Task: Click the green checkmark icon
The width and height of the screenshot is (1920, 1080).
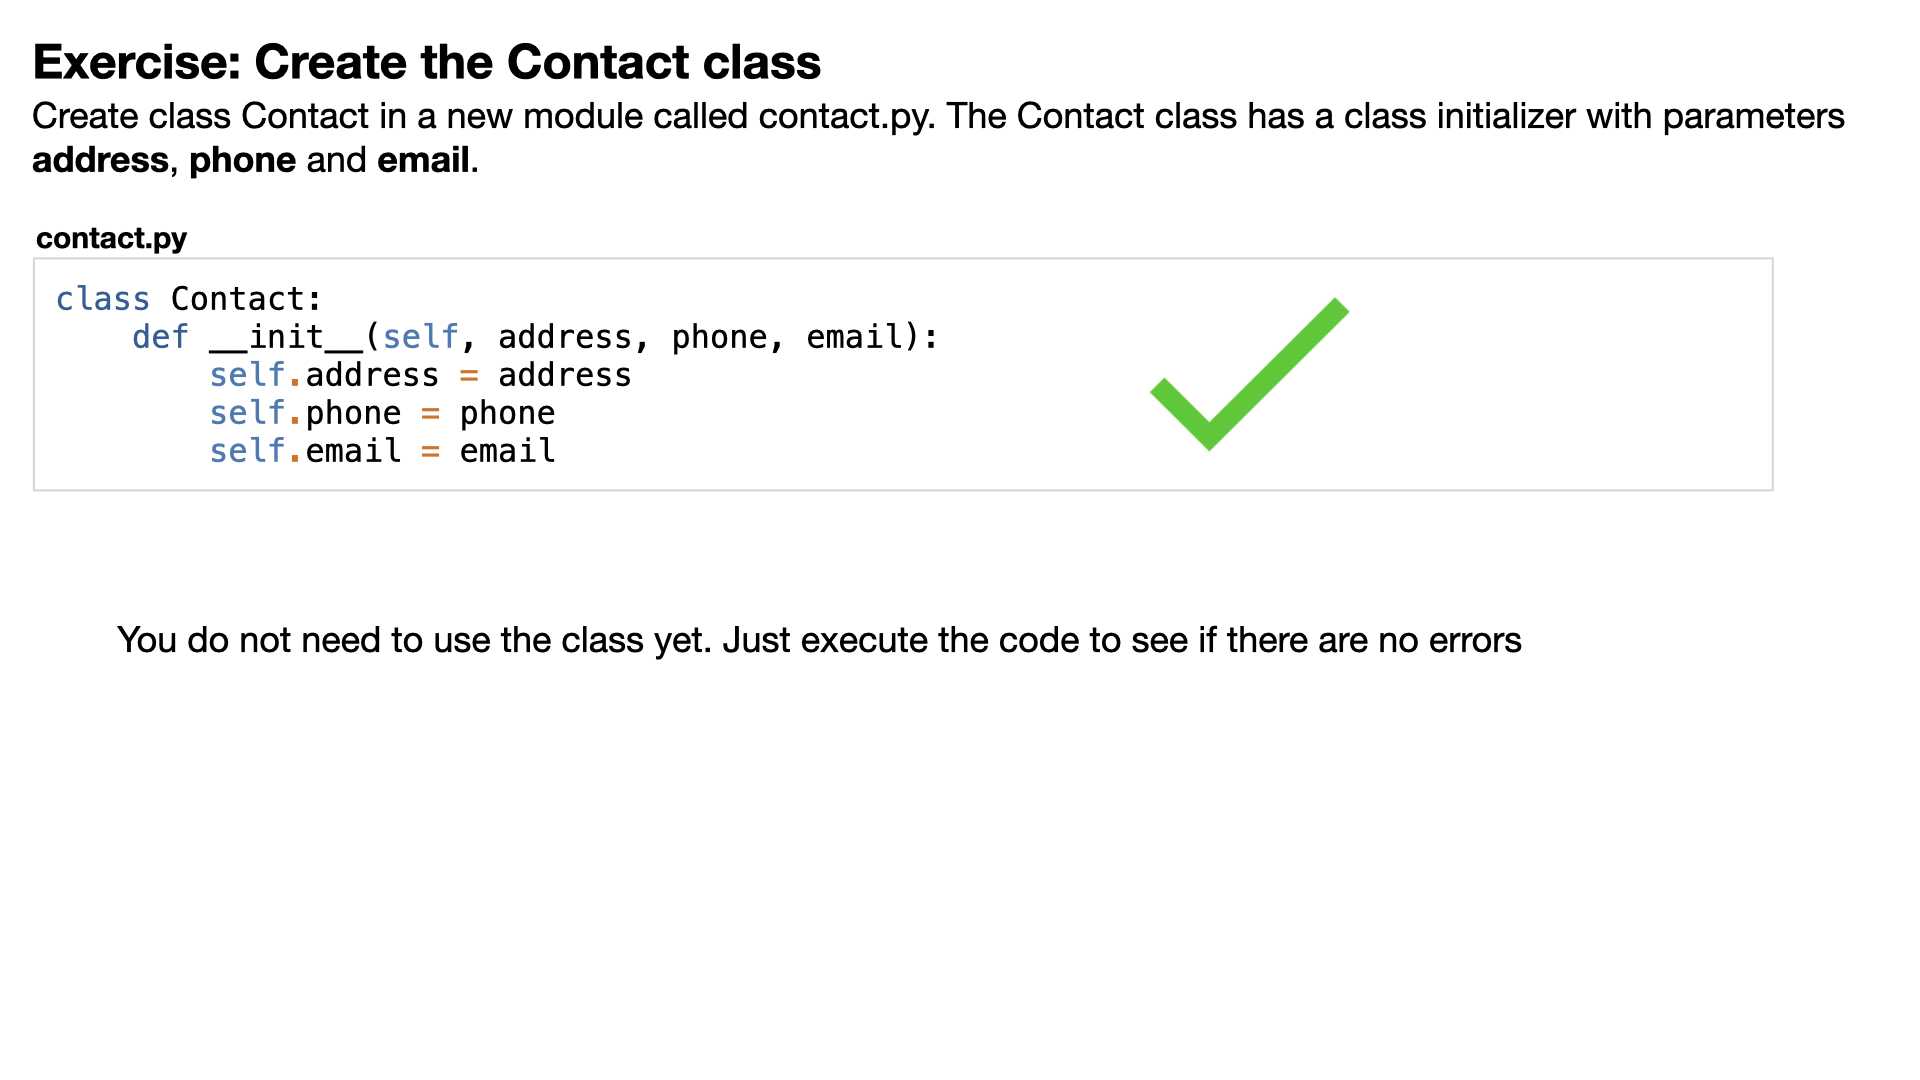Action: pos(1250,374)
